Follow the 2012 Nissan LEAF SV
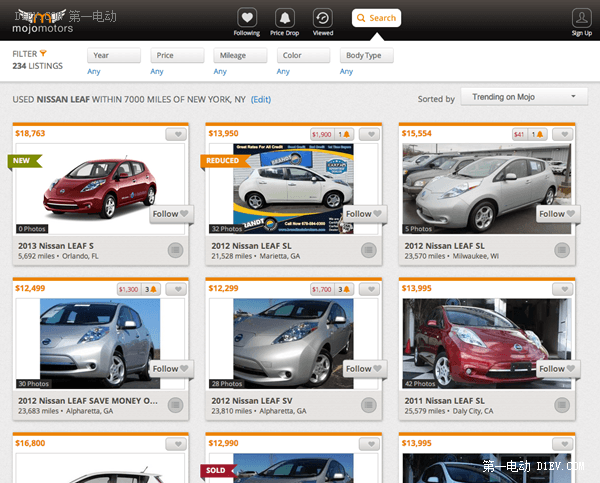600x483 pixels. pos(364,369)
